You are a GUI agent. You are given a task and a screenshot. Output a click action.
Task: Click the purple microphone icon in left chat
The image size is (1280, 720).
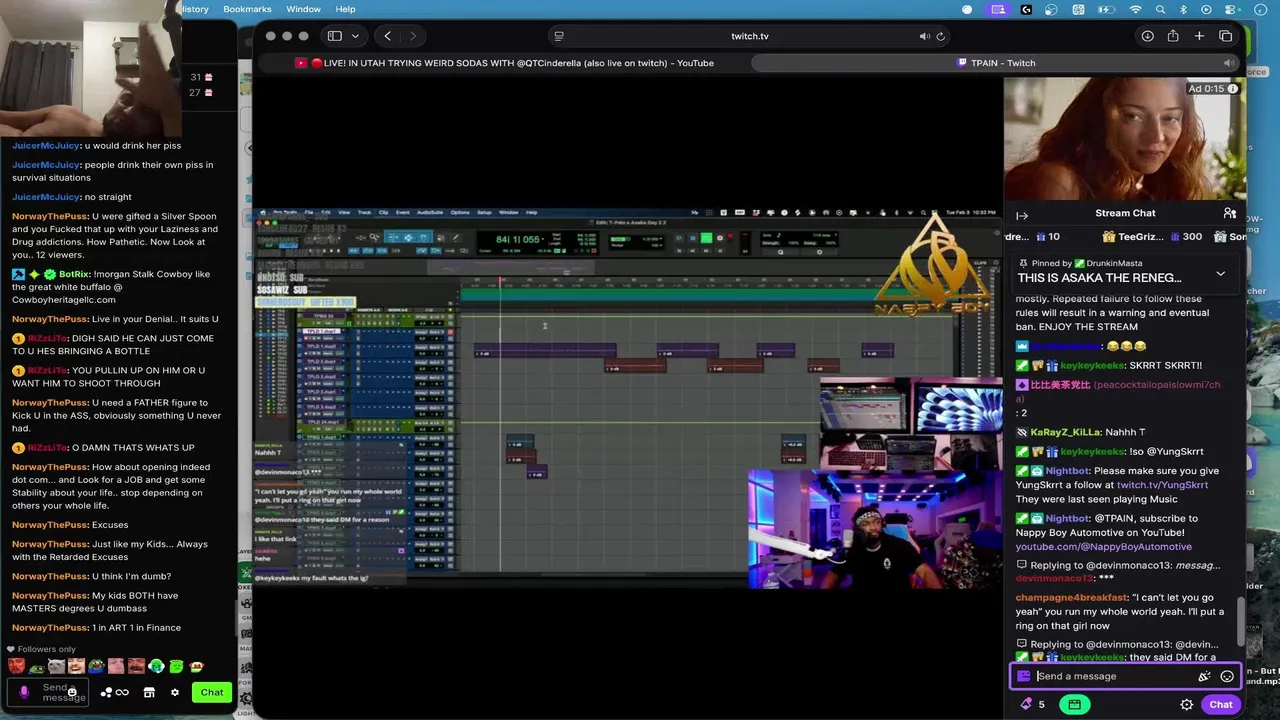[x=24, y=692]
